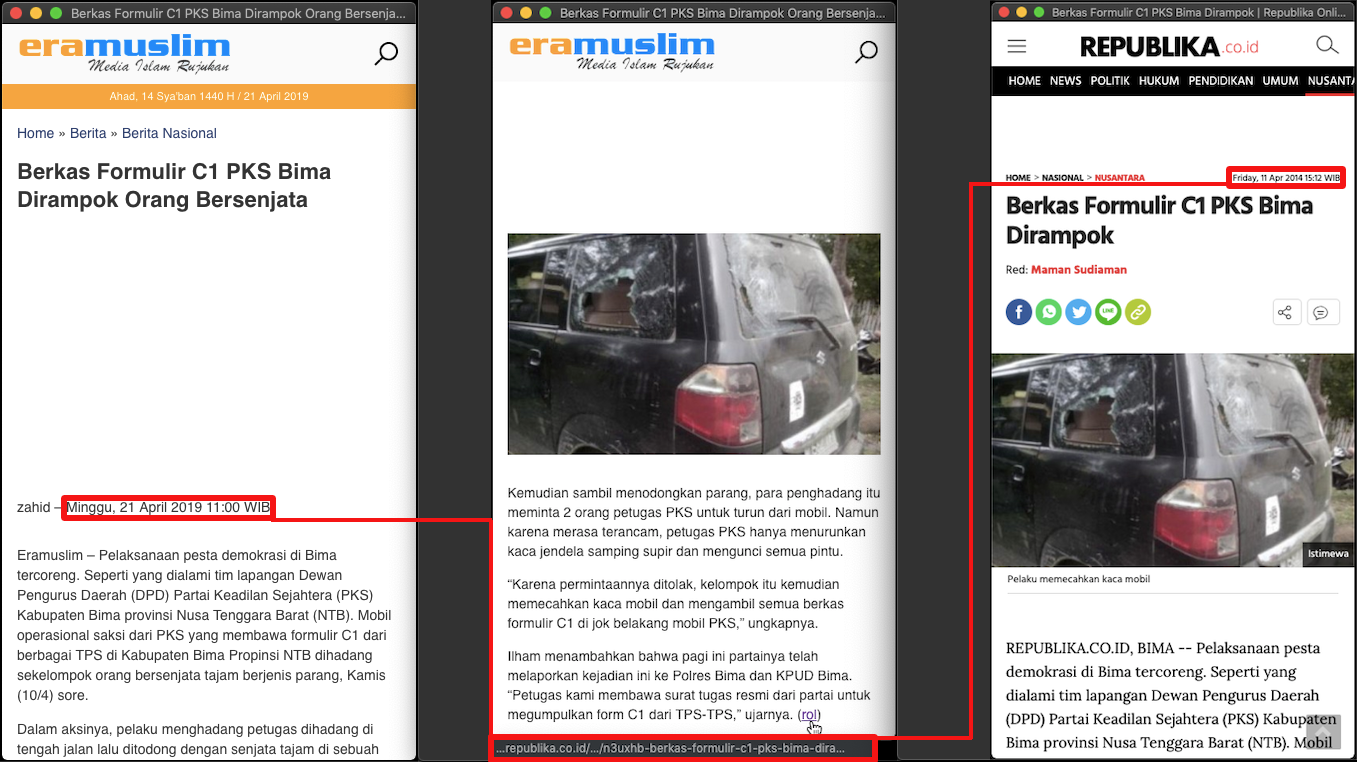Image resolution: width=1357 pixels, height=762 pixels.
Task: Click the NASIONAL breadcrumb on Republika
Action: [1062, 178]
